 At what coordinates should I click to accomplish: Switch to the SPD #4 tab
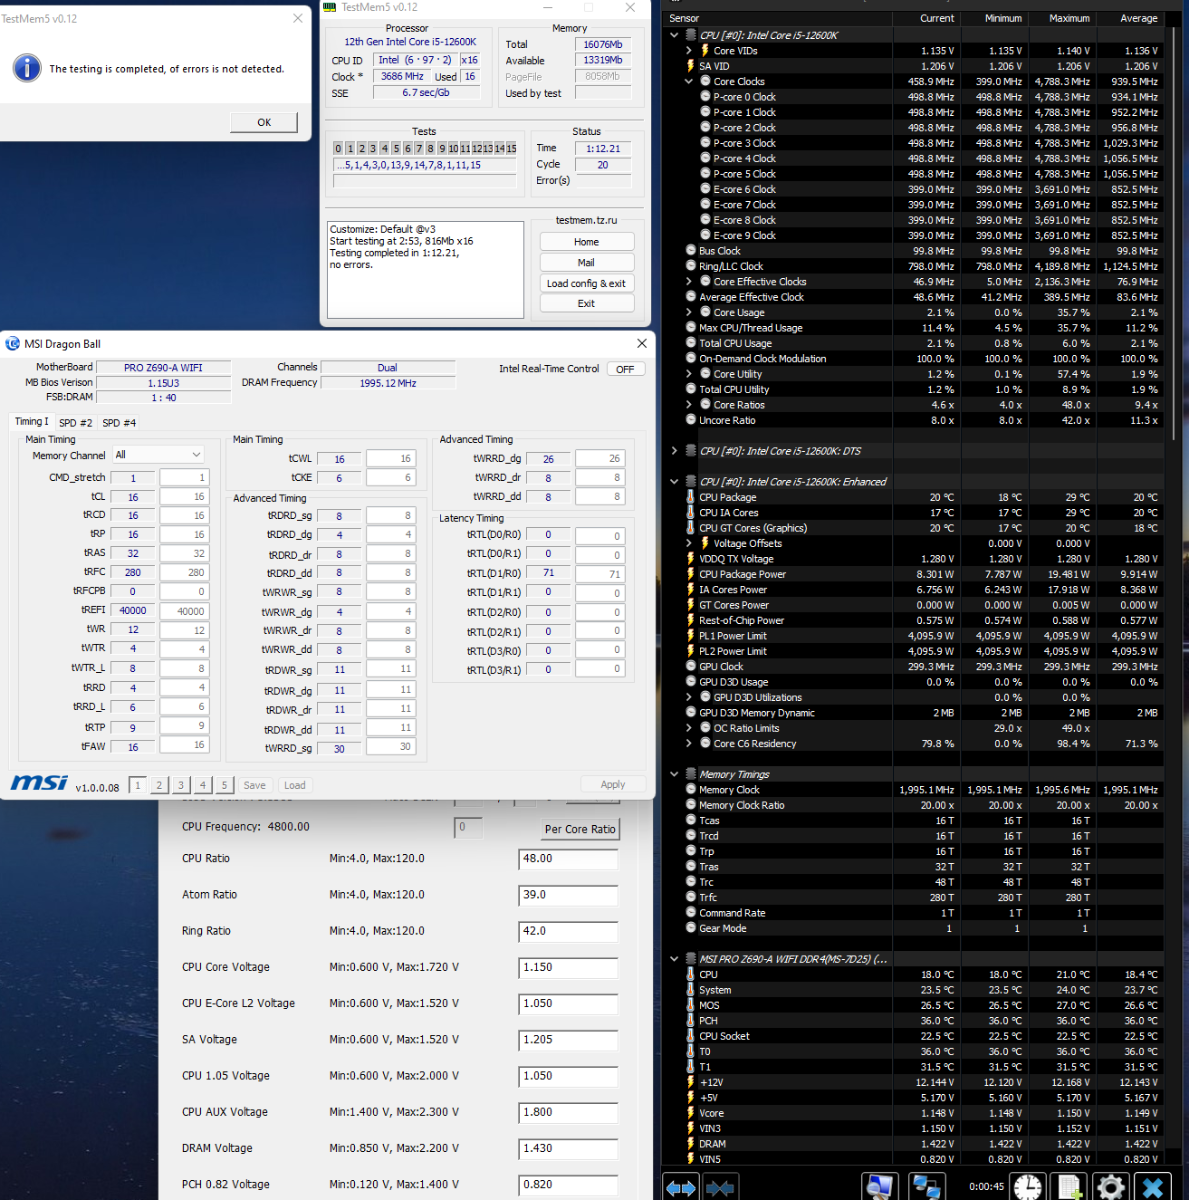coord(119,423)
